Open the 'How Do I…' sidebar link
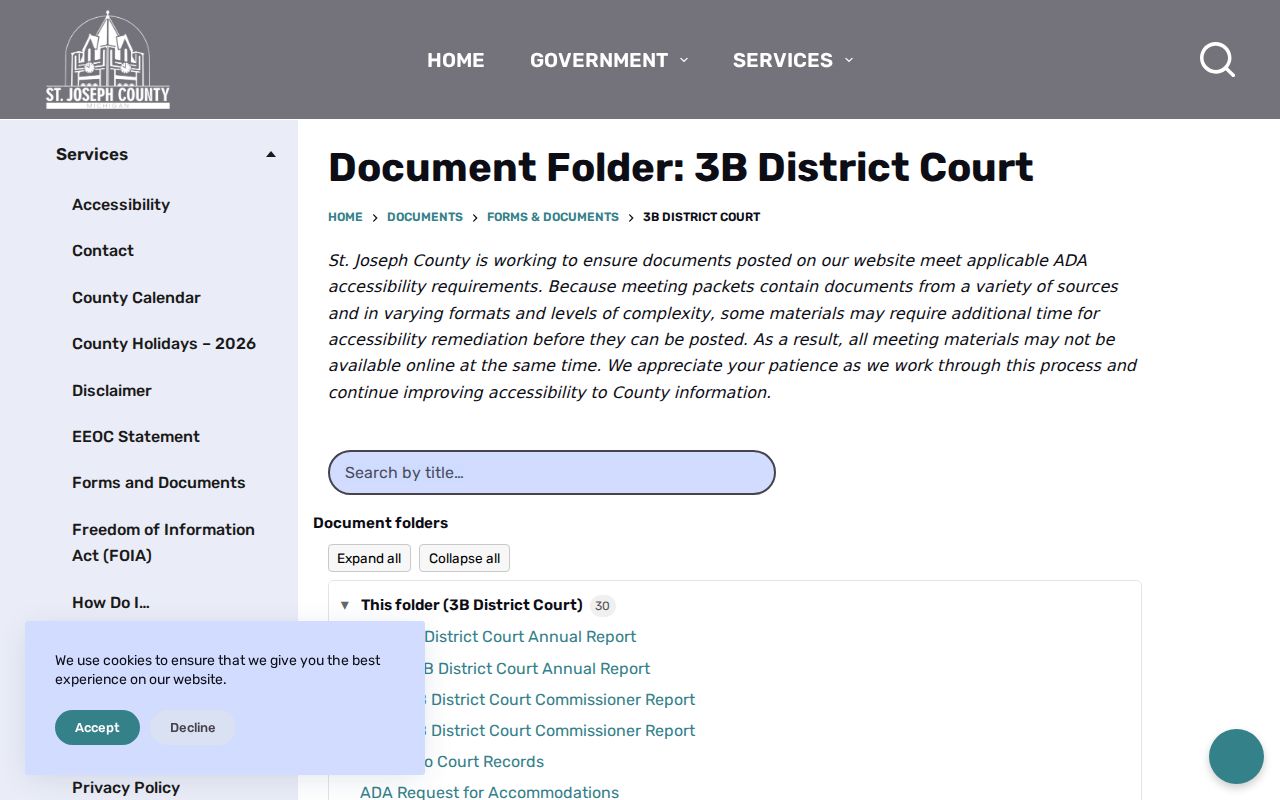This screenshot has width=1280, height=800. [x=111, y=603]
